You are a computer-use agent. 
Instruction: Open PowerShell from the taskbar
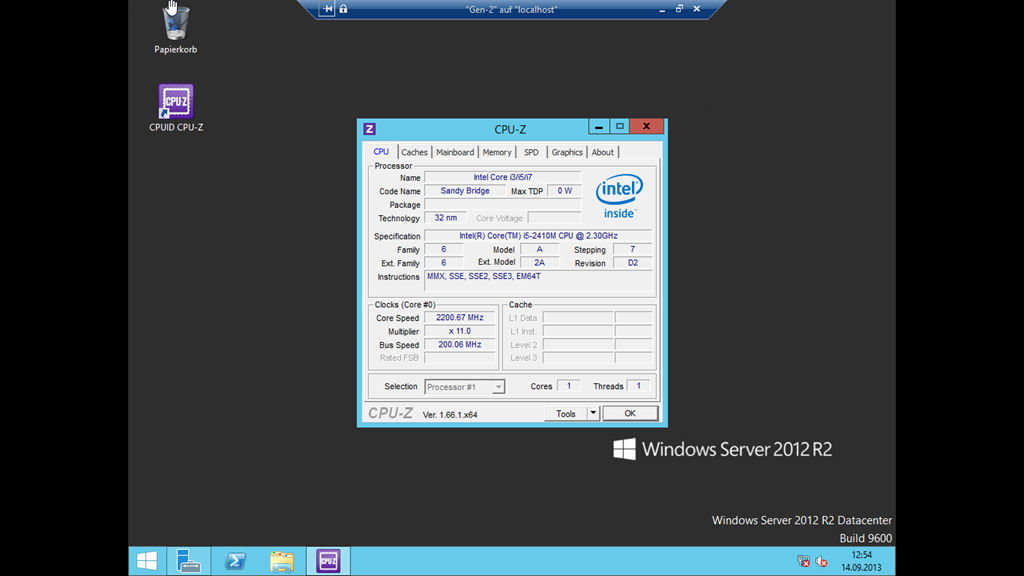pyautogui.click(x=235, y=561)
